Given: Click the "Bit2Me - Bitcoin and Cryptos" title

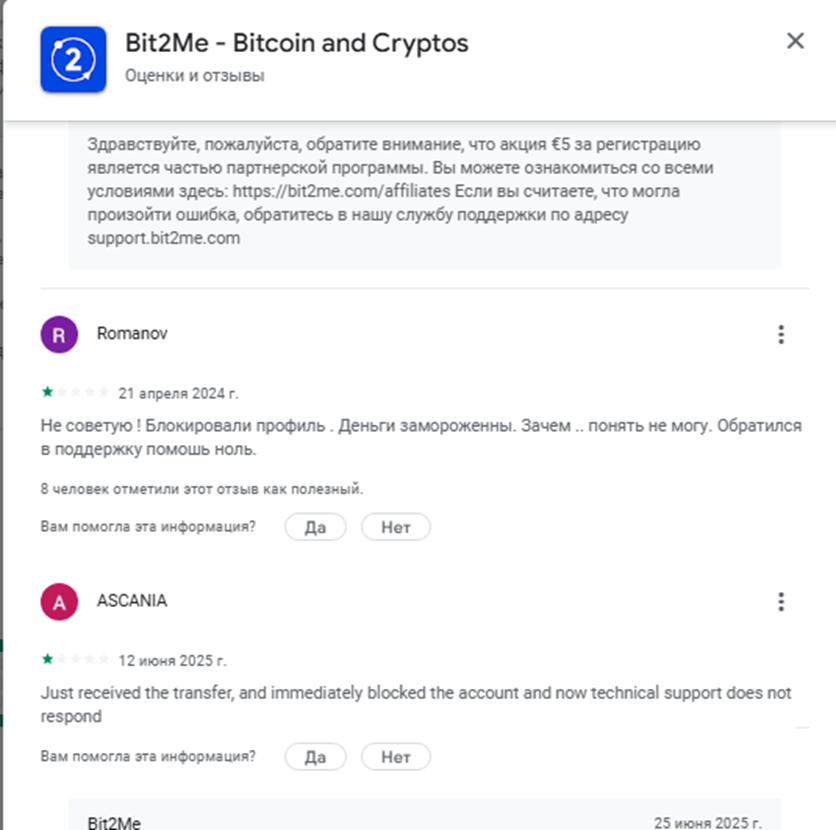Looking at the screenshot, I should [296, 44].
